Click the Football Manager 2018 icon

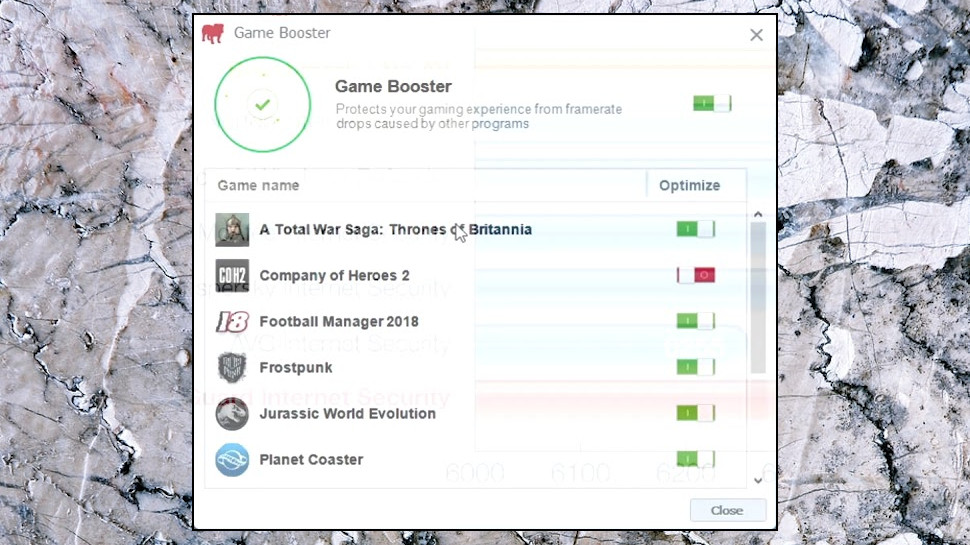[232, 322]
